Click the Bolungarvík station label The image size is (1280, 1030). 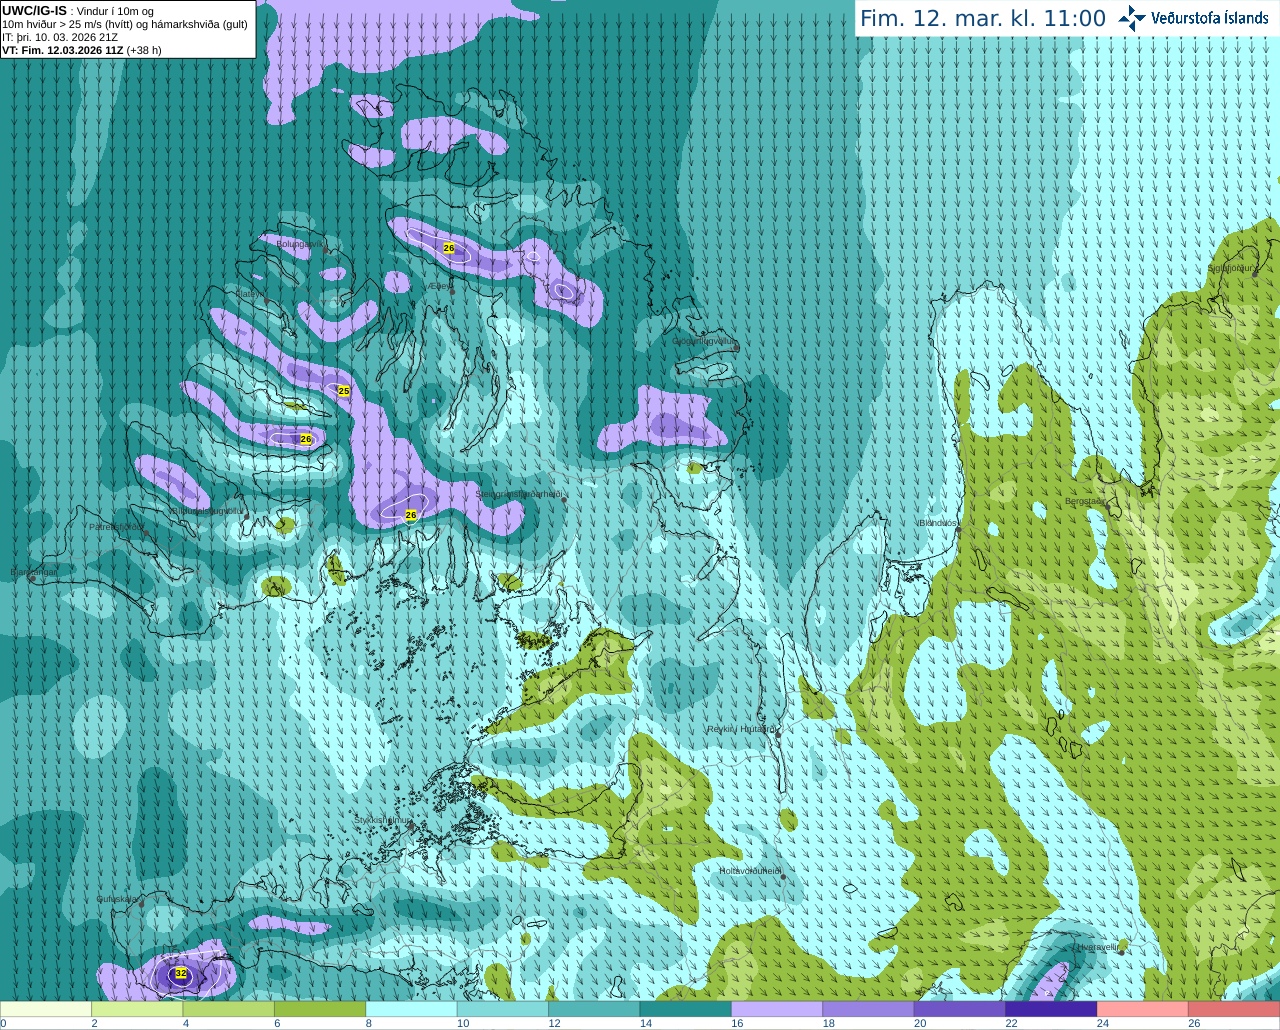300,244
